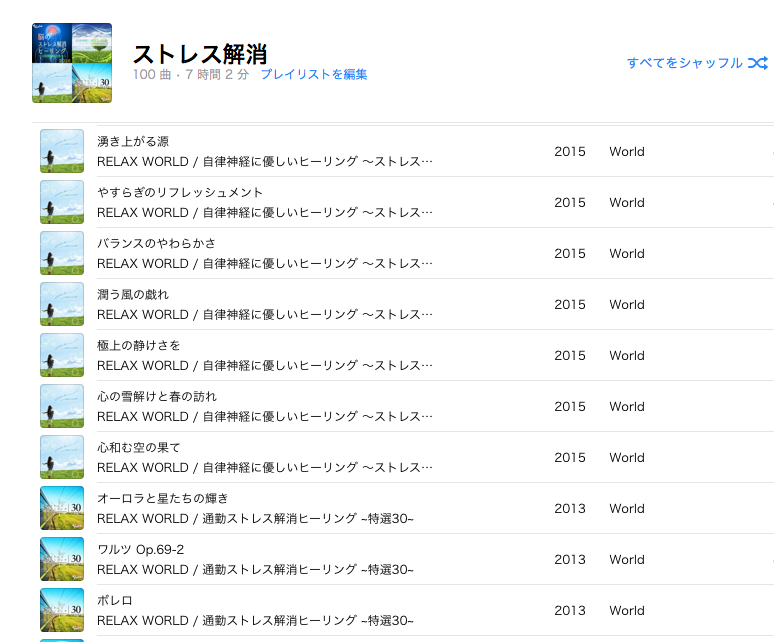Click year 2013 in オーロラと星たちの輝き row
The width and height of the screenshot is (774, 642).
pyautogui.click(x=570, y=509)
